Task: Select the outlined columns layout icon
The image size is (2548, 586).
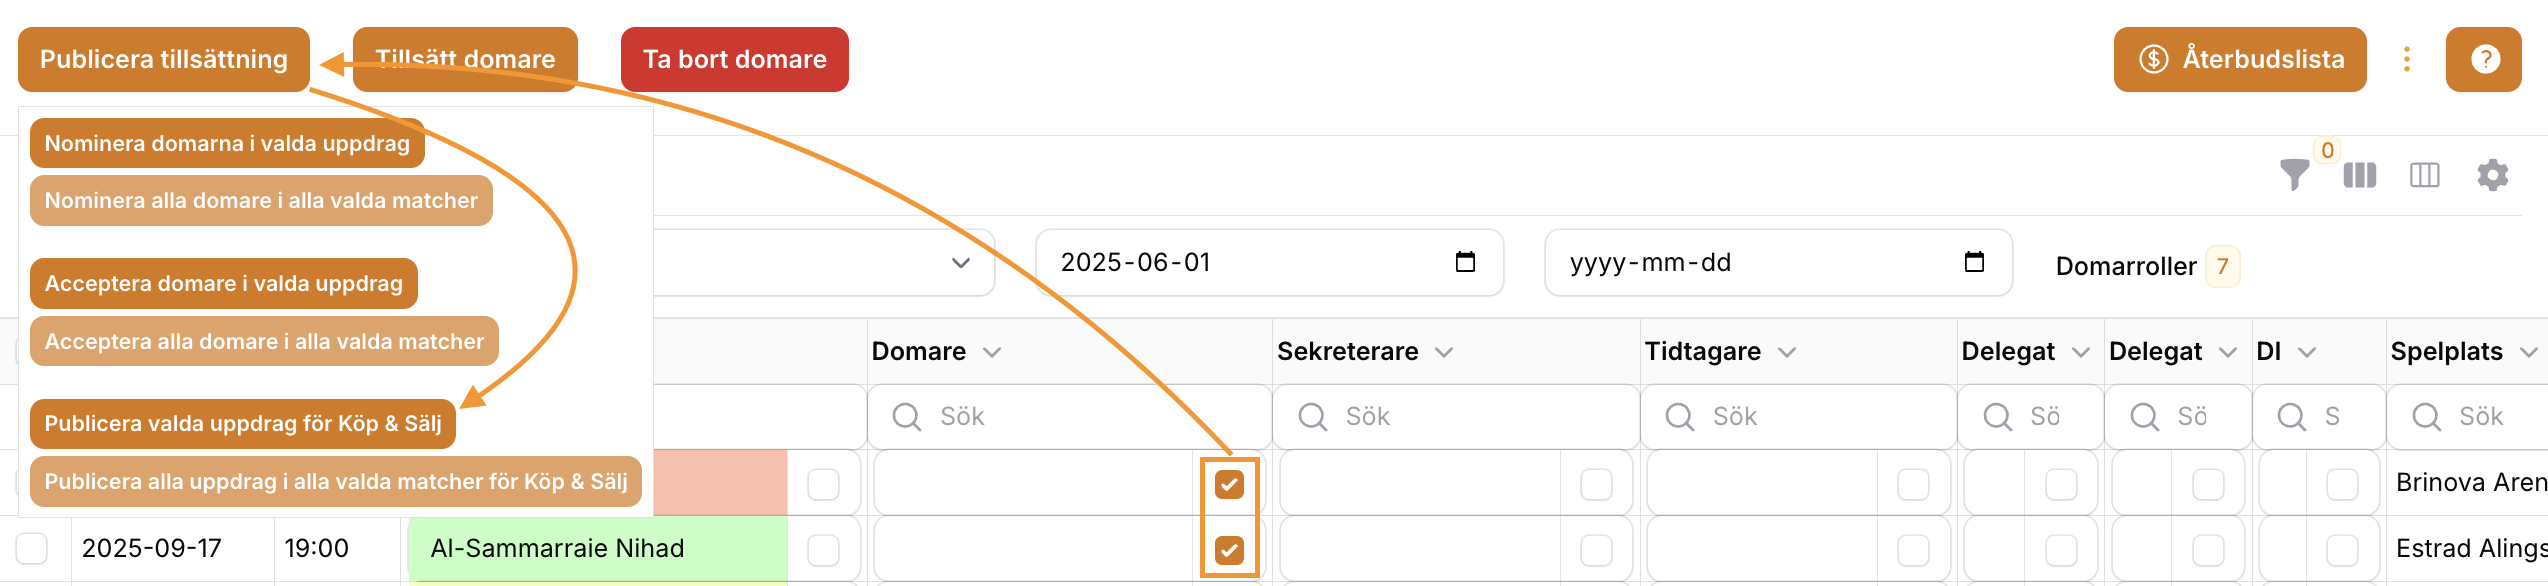Action: click(2424, 175)
